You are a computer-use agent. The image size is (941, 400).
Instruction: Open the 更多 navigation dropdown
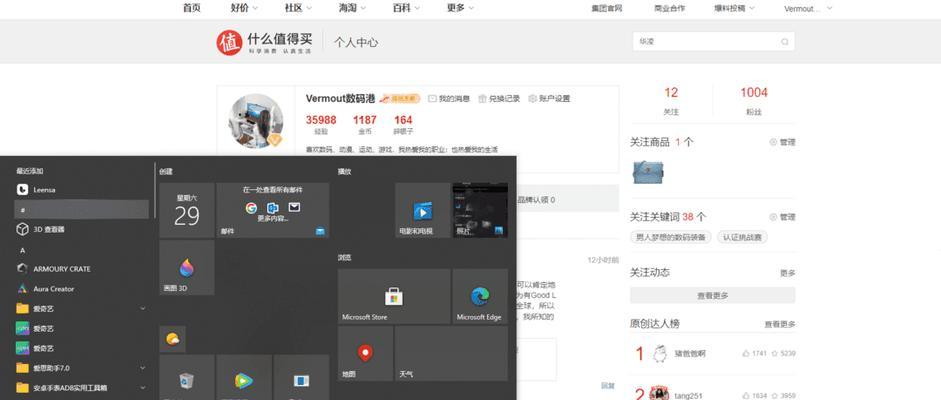(x=460, y=8)
